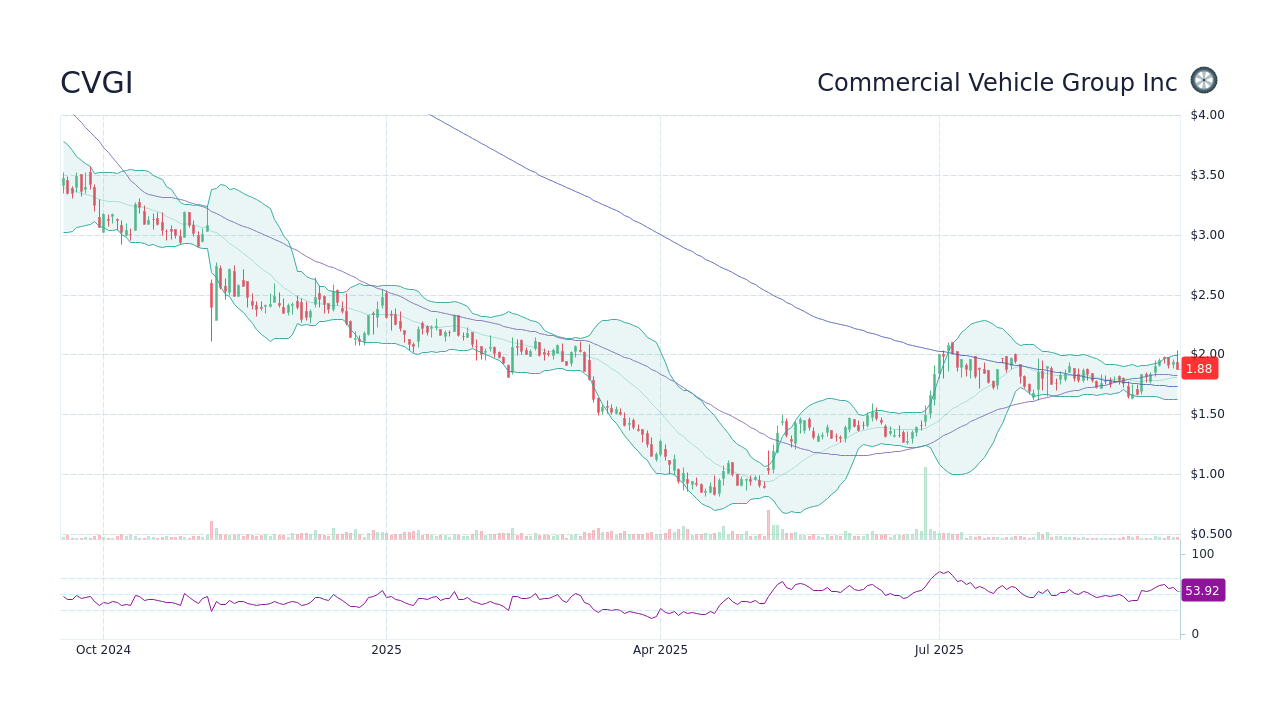1280x720 pixels.
Task: Click the Apr 2025 date label
Action: pyautogui.click(x=660, y=650)
